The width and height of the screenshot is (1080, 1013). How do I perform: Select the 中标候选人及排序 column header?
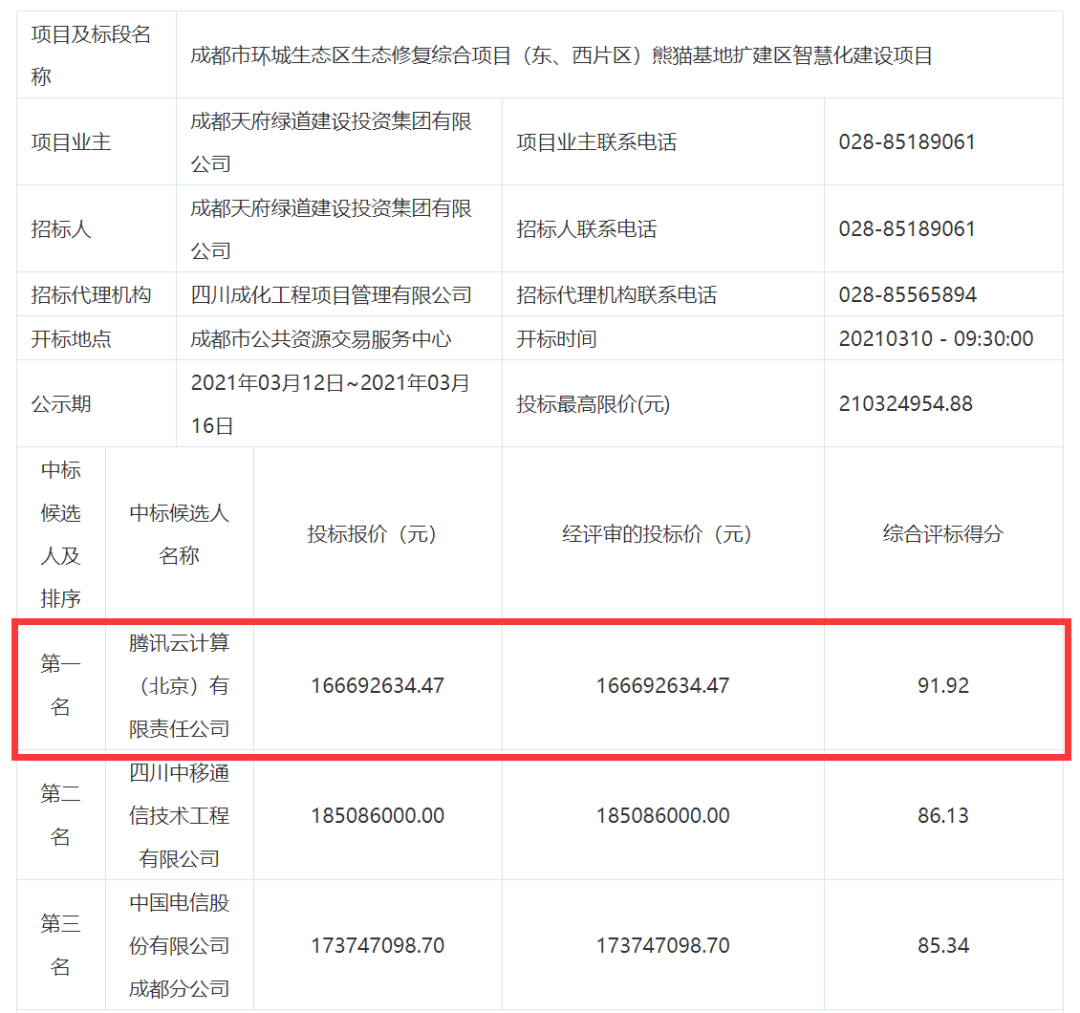tap(61, 534)
